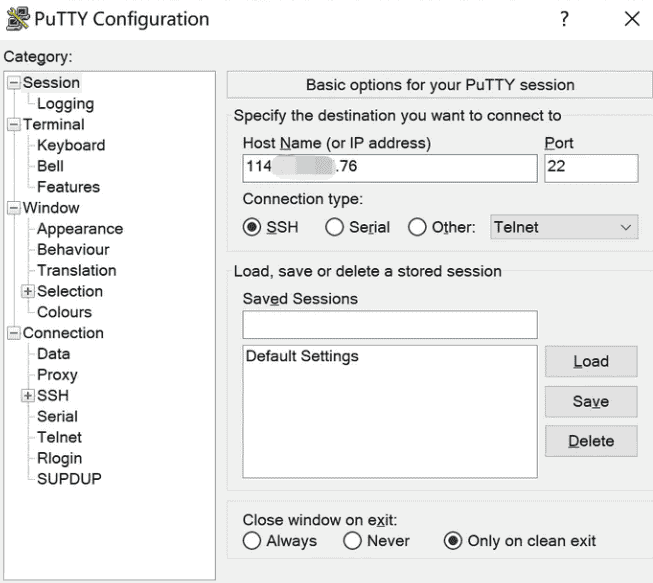Click the Port number field
The height and width of the screenshot is (583, 653).
[x=590, y=167]
